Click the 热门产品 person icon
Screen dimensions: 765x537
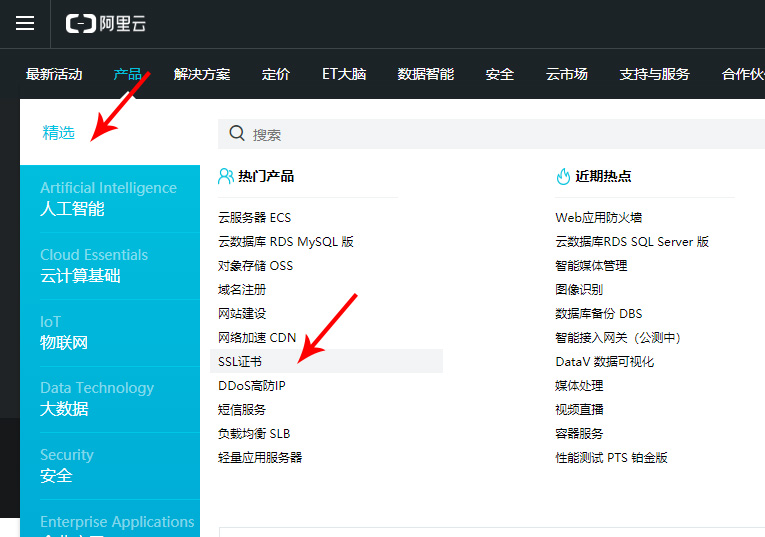[x=225, y=176]
